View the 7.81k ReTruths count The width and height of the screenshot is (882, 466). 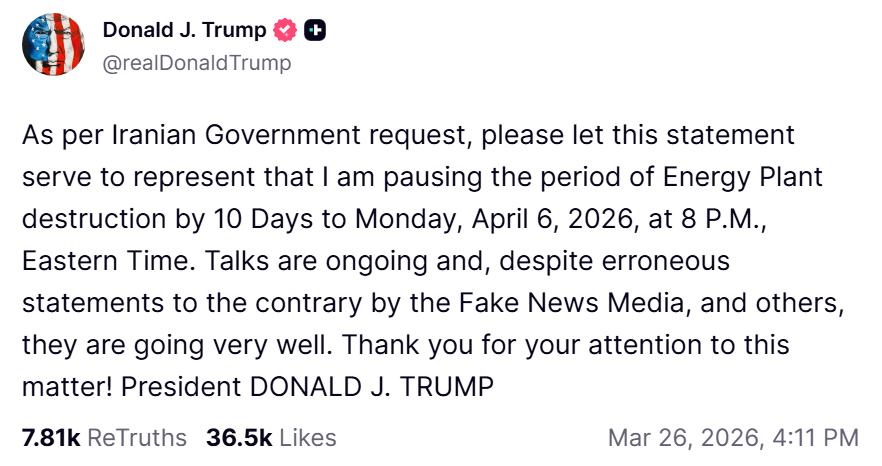click(x=50, y=438)
